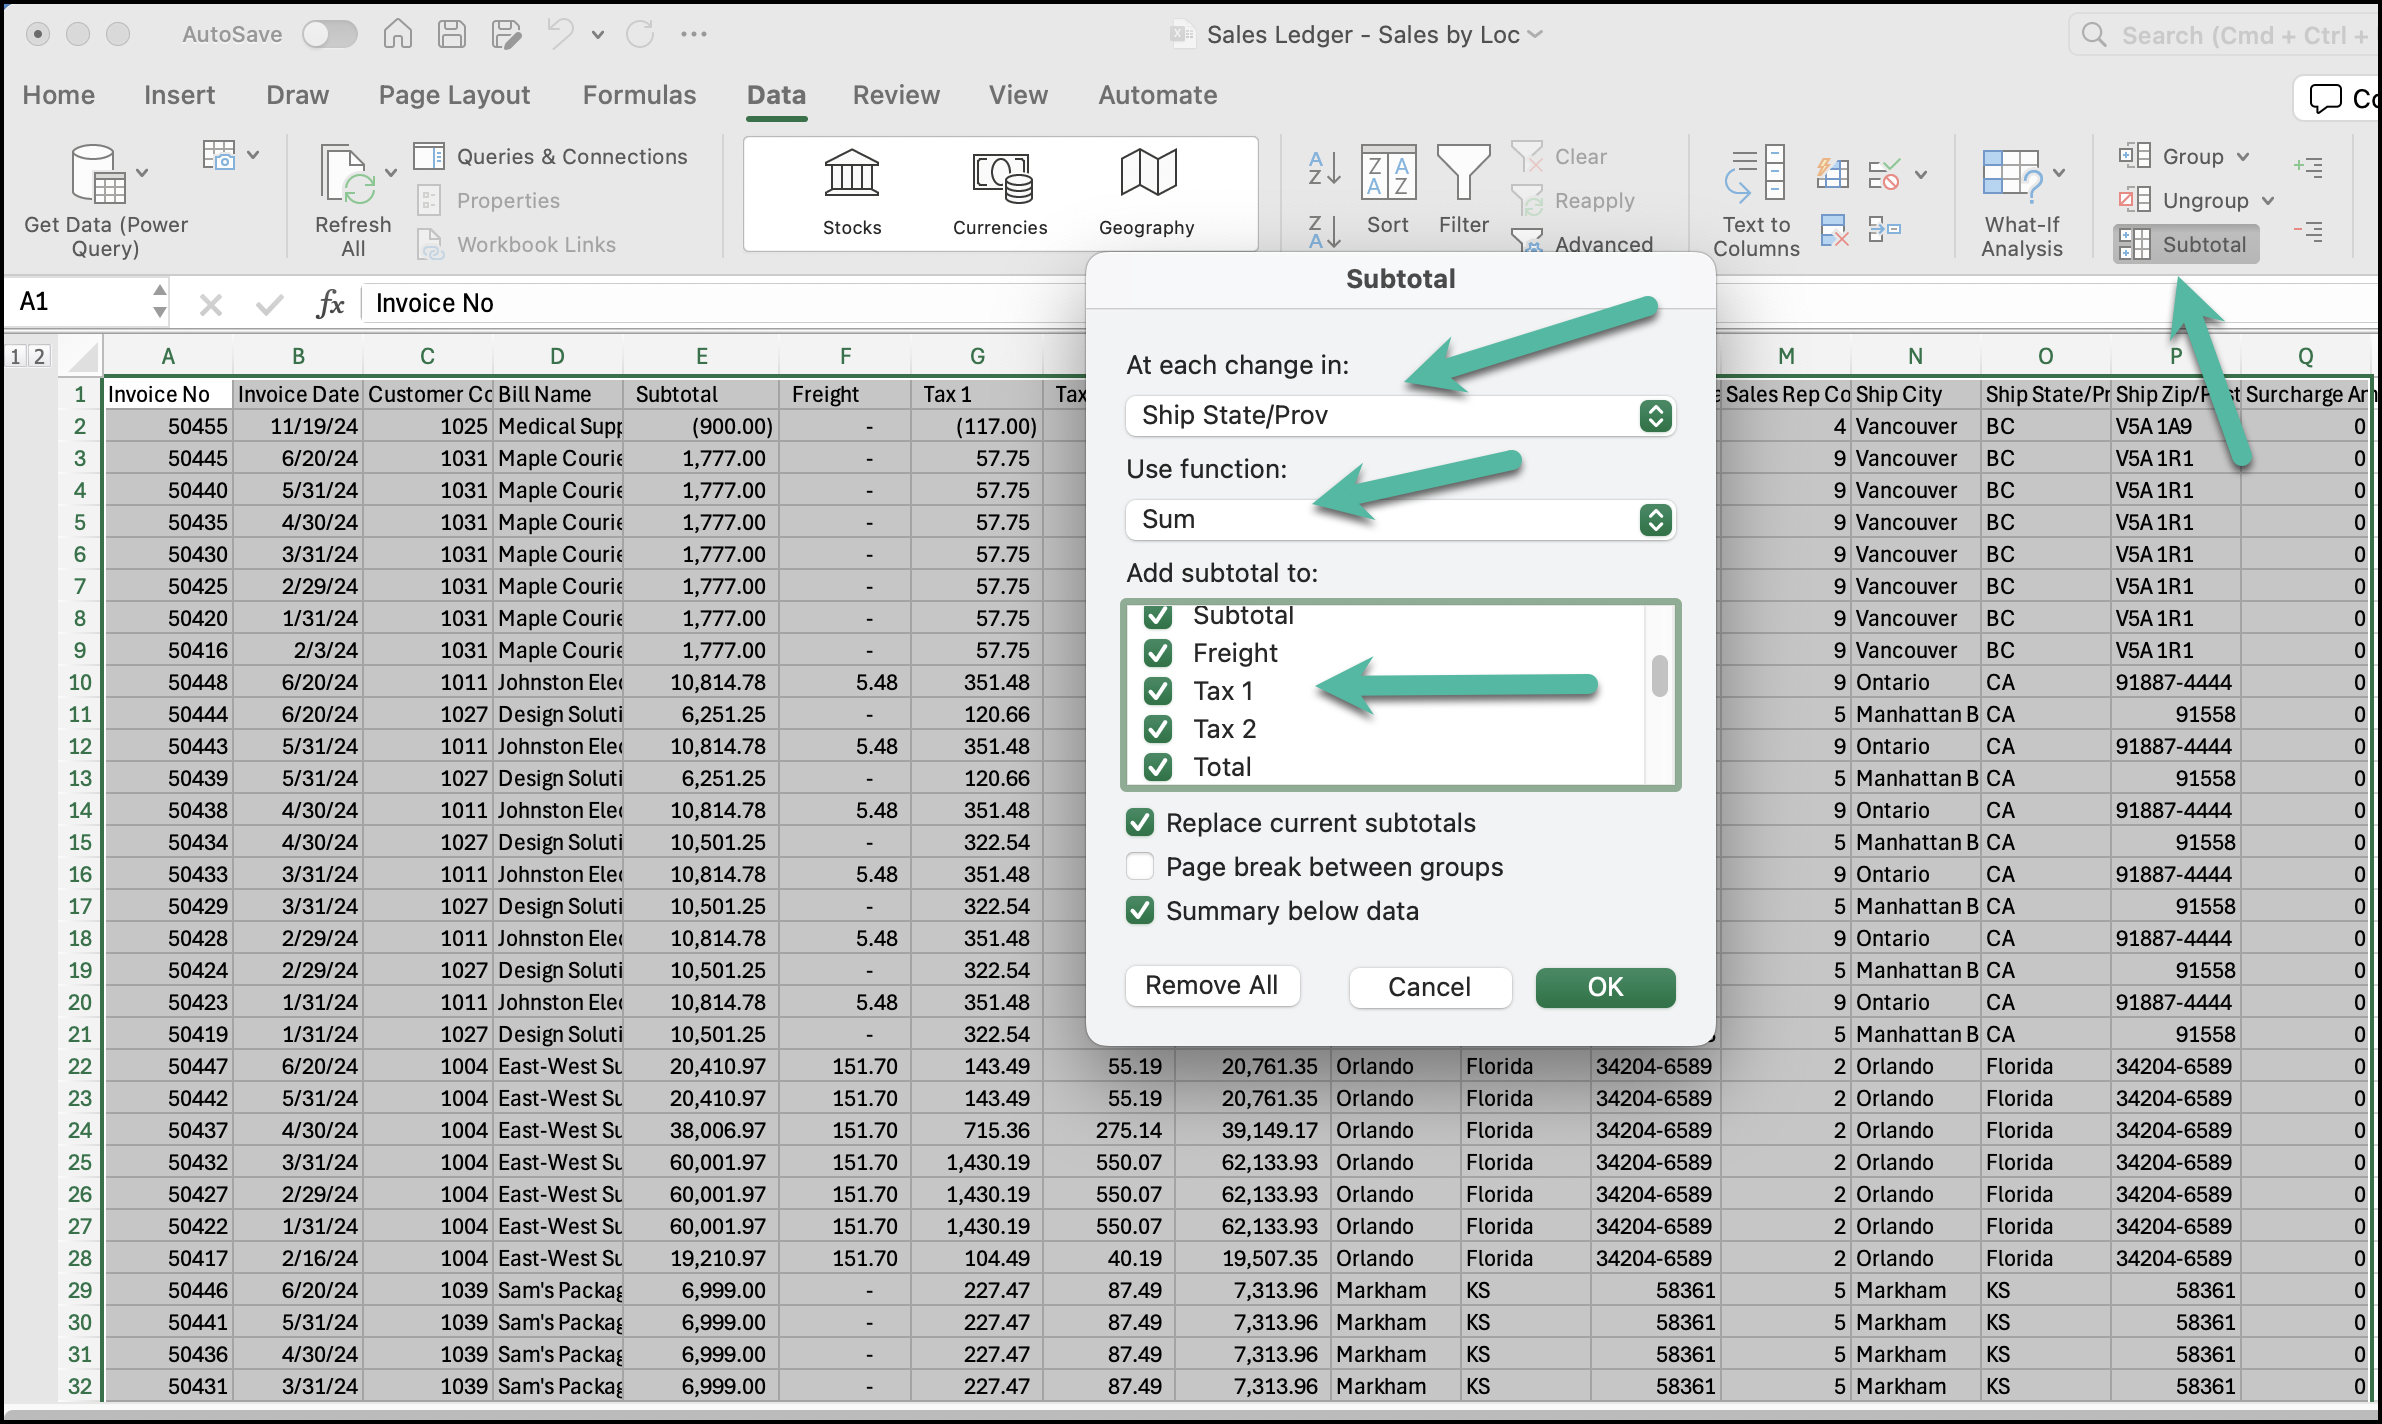Image resolution: width=2382 pixels, height=1424 pixels.
Task: Click the Refresh All icon
Action: (347, 176)
